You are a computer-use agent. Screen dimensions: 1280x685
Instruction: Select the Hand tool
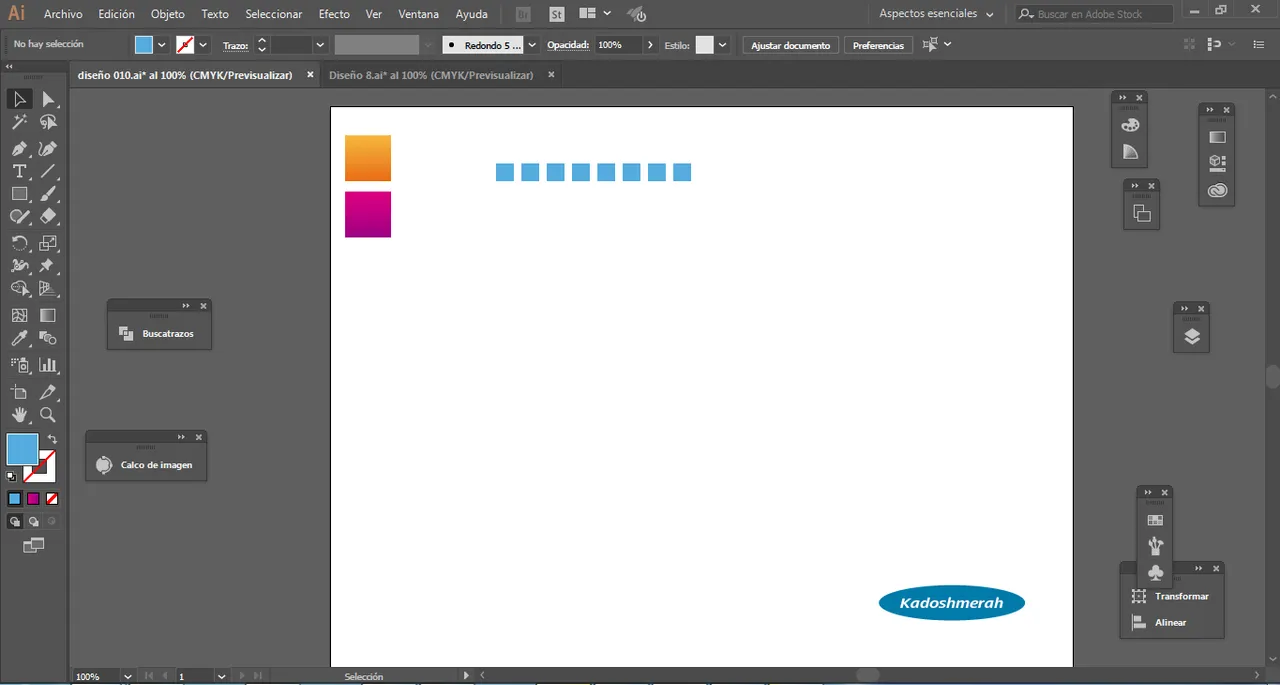19,415
